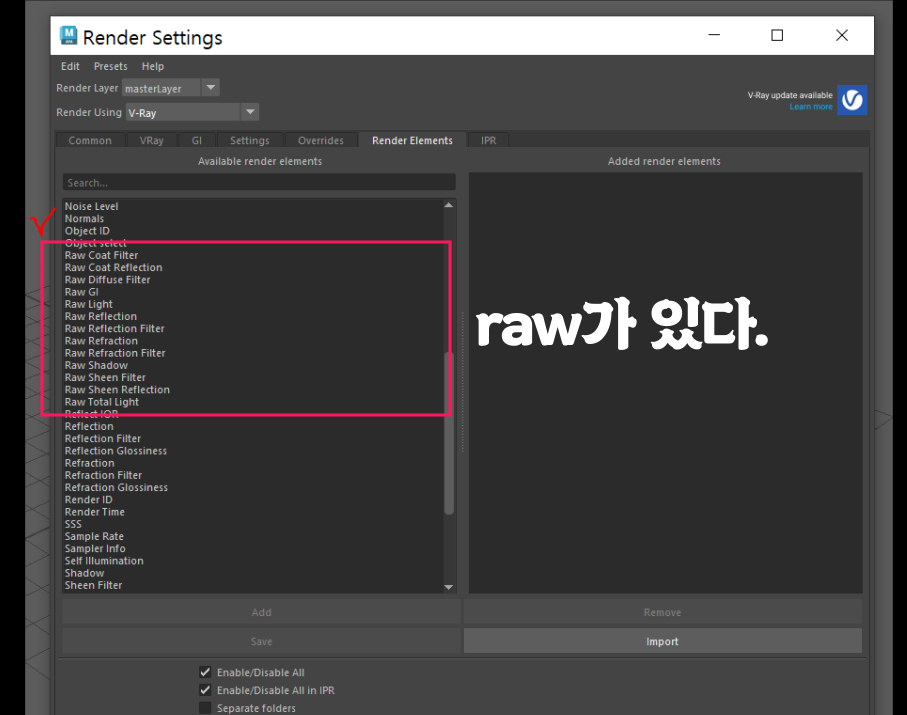Select Raw Light element
The width and height of the screenshot is (907, 715).
click(89, 304)
